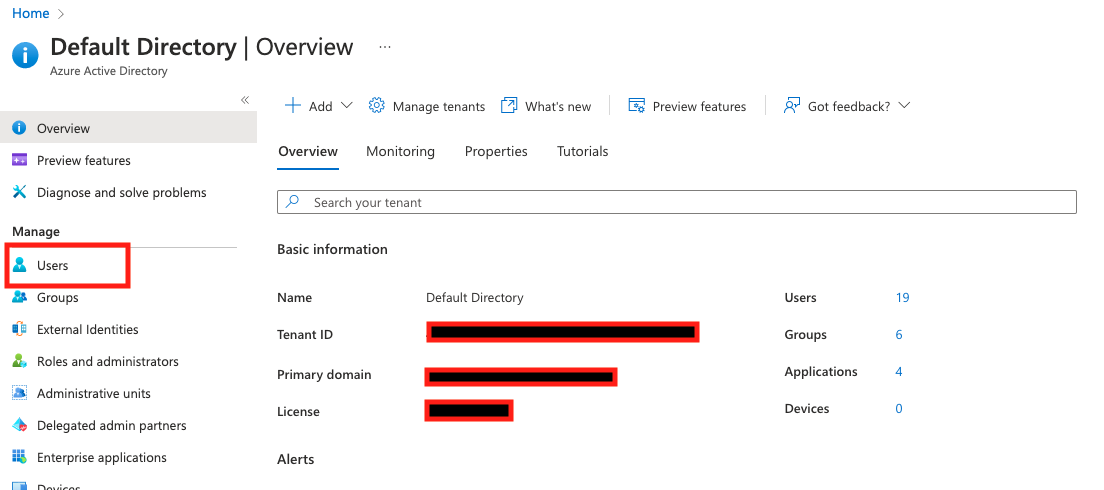Click the magnifier icon in tenant search

294,202
